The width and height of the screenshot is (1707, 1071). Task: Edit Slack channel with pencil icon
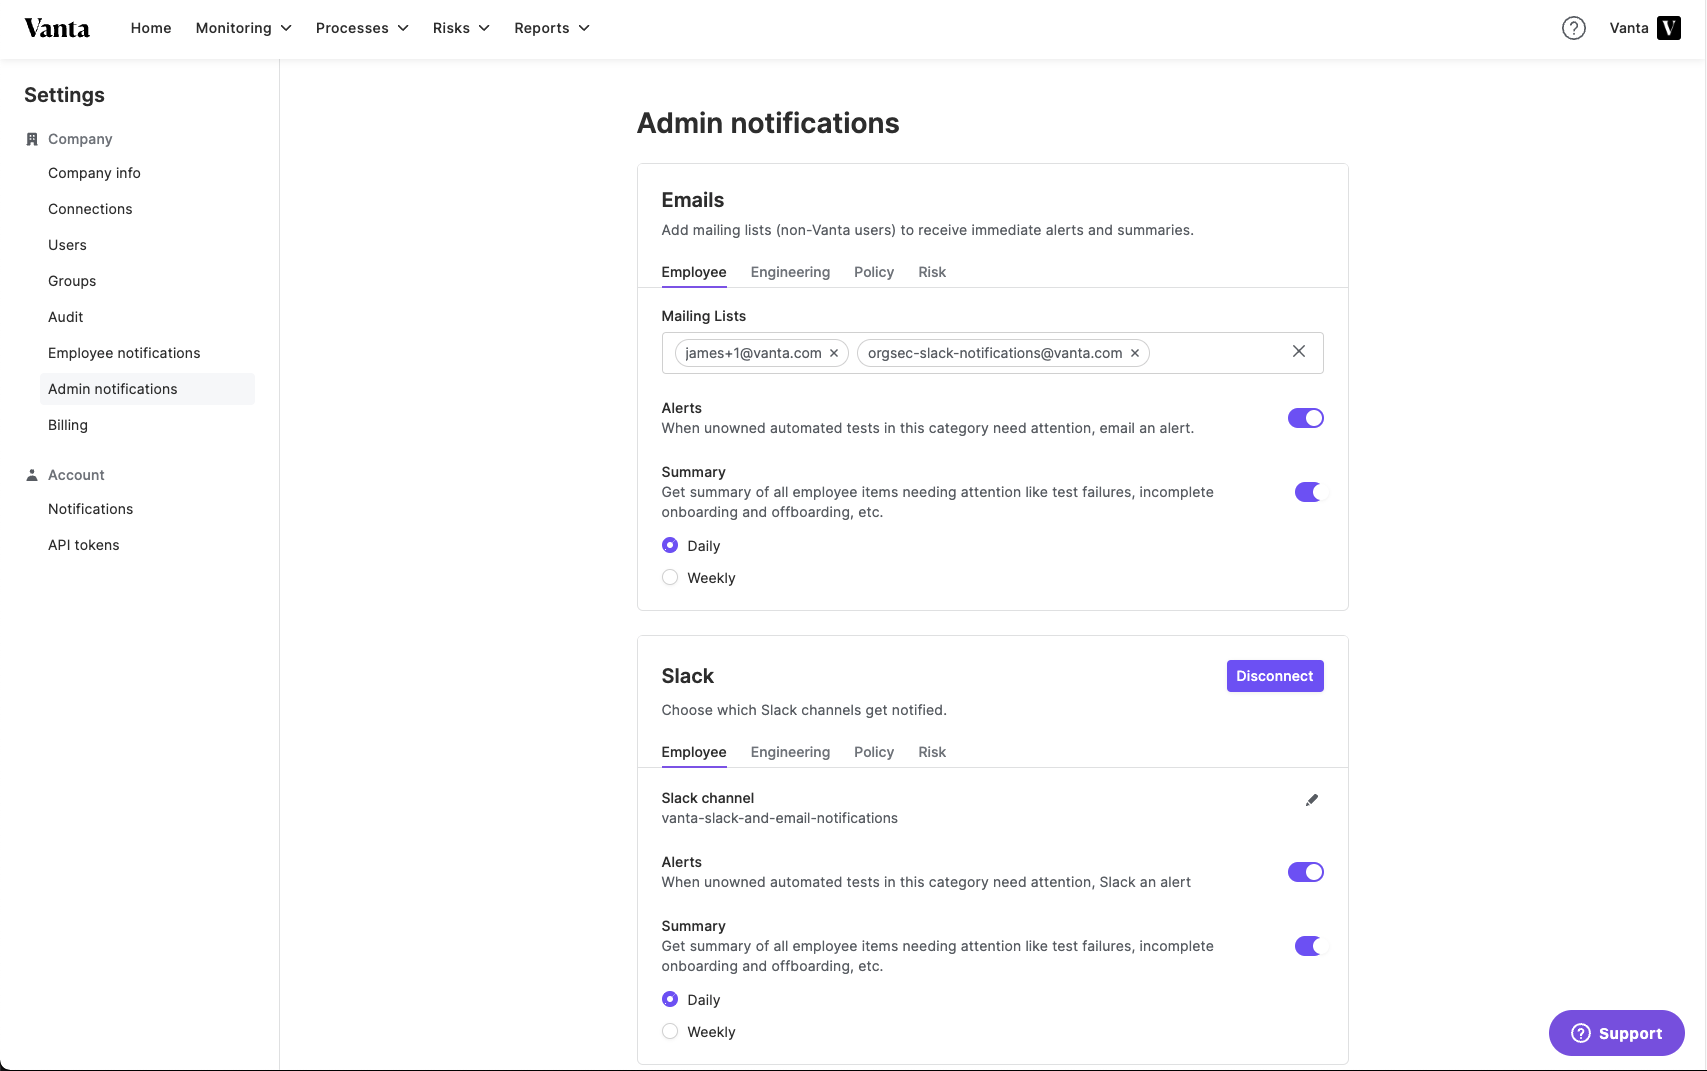pos(1312,800)
